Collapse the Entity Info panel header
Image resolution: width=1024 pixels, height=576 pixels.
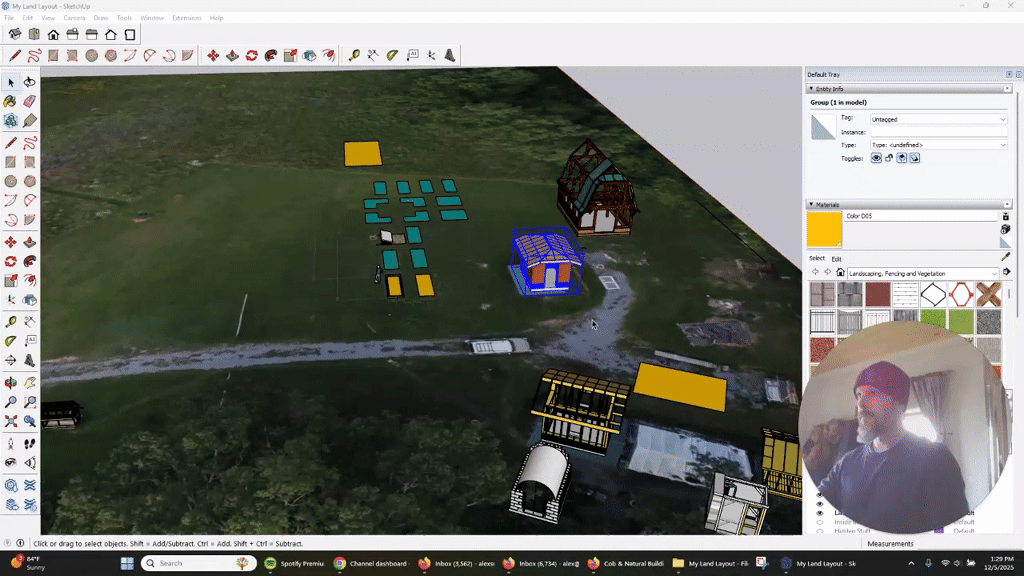813,89
